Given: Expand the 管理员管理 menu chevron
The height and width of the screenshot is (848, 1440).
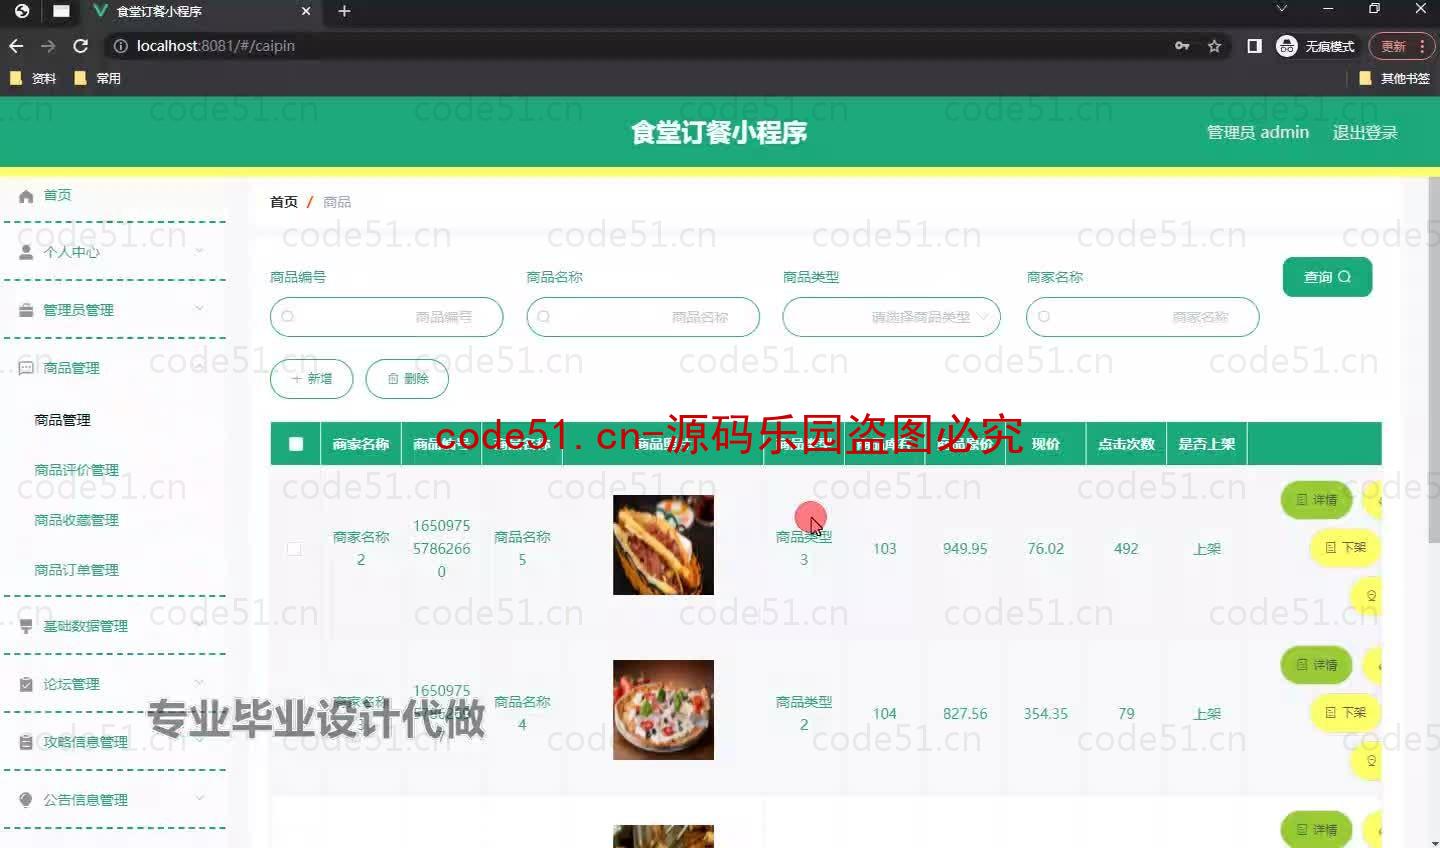Looking at the screenshot, I should [x=199, y=309].
